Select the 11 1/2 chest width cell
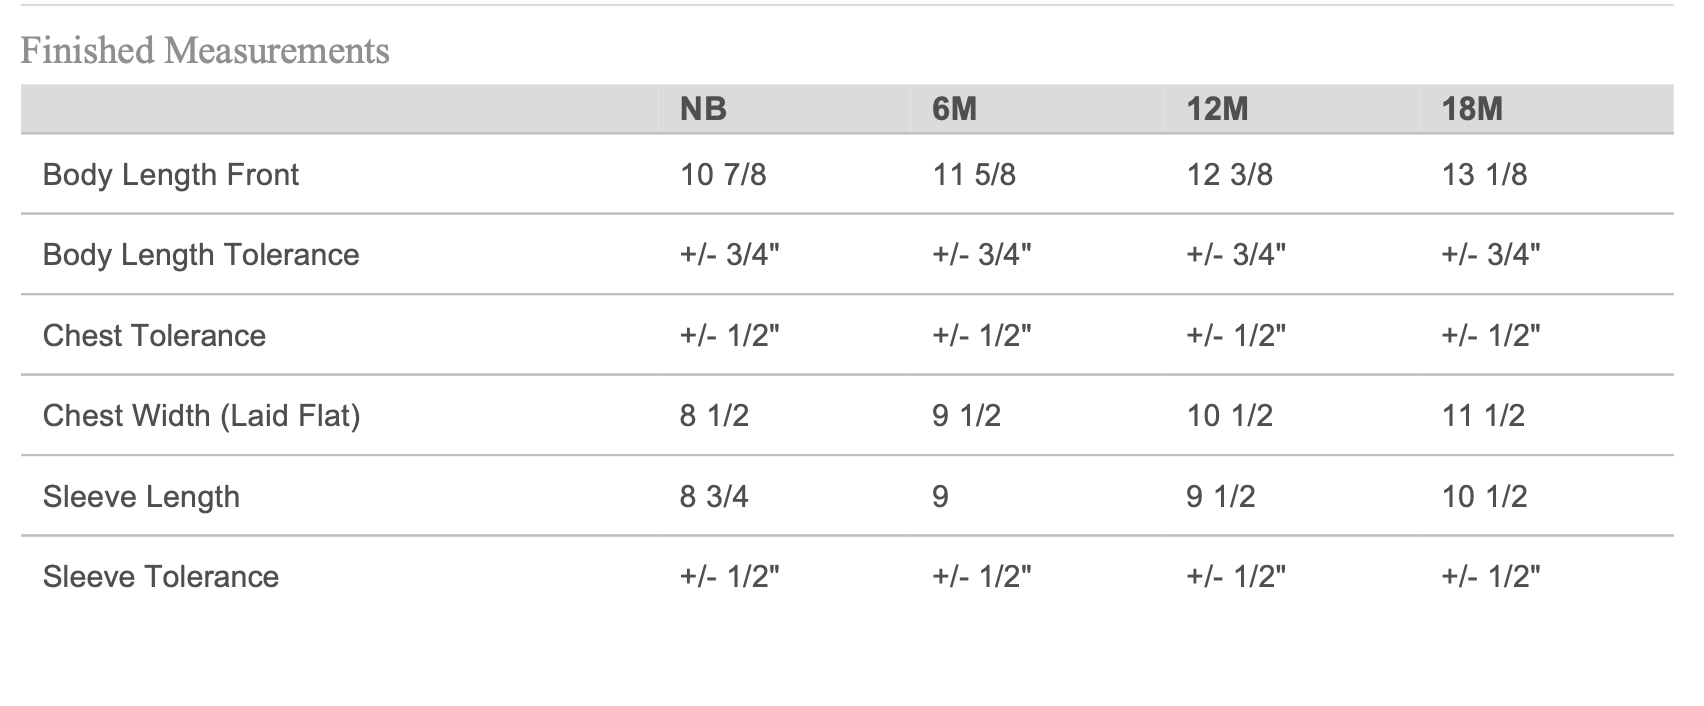 point(1483,416)
